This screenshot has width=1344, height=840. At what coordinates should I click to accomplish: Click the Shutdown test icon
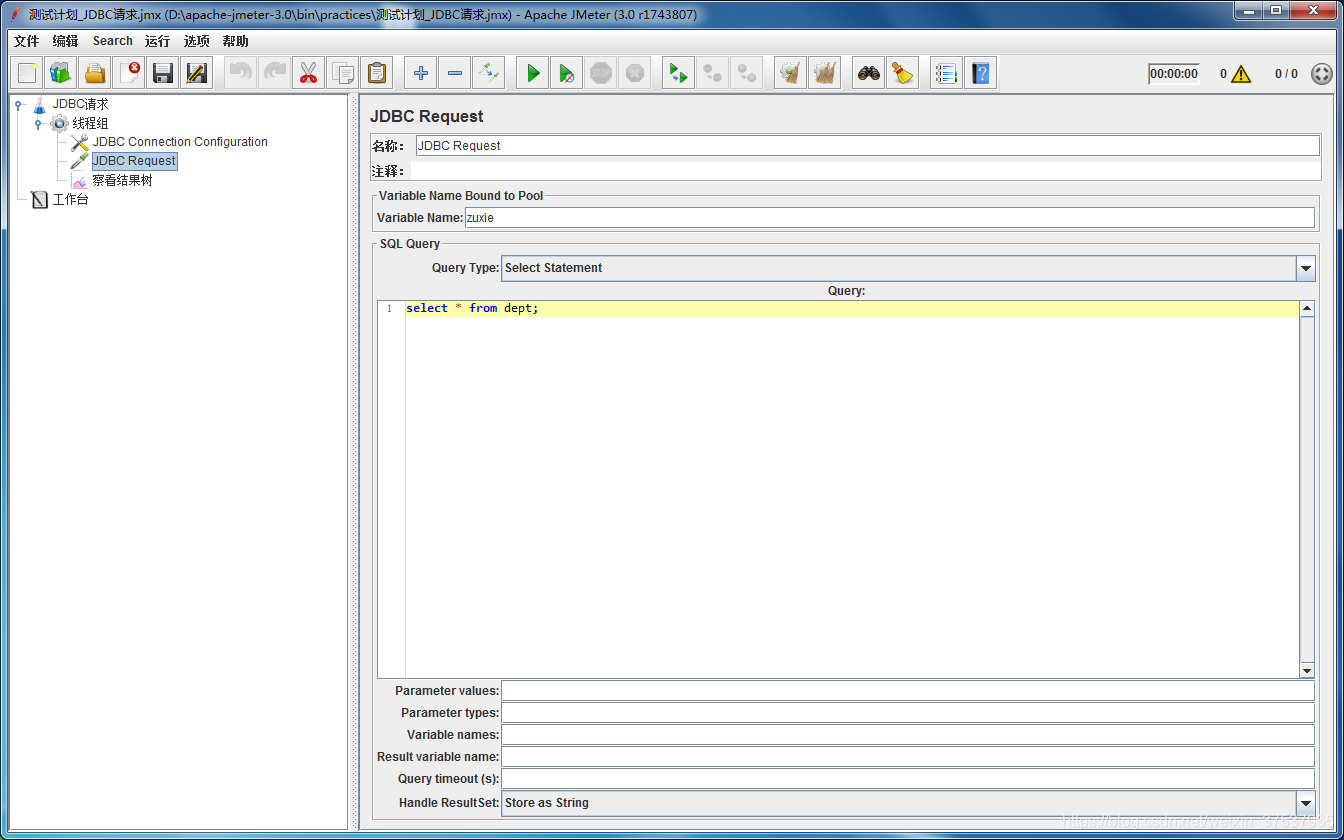point(635,73)
